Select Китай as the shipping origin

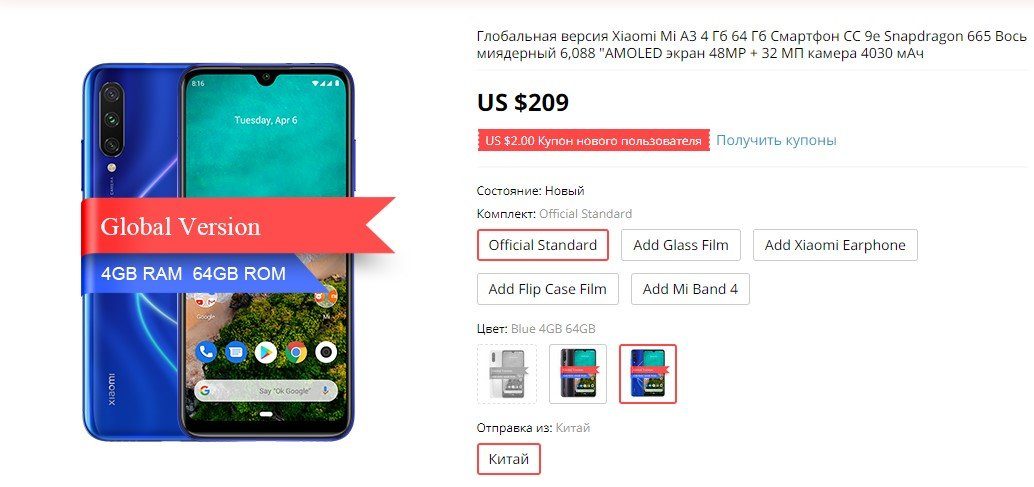(x=508, y=459)
